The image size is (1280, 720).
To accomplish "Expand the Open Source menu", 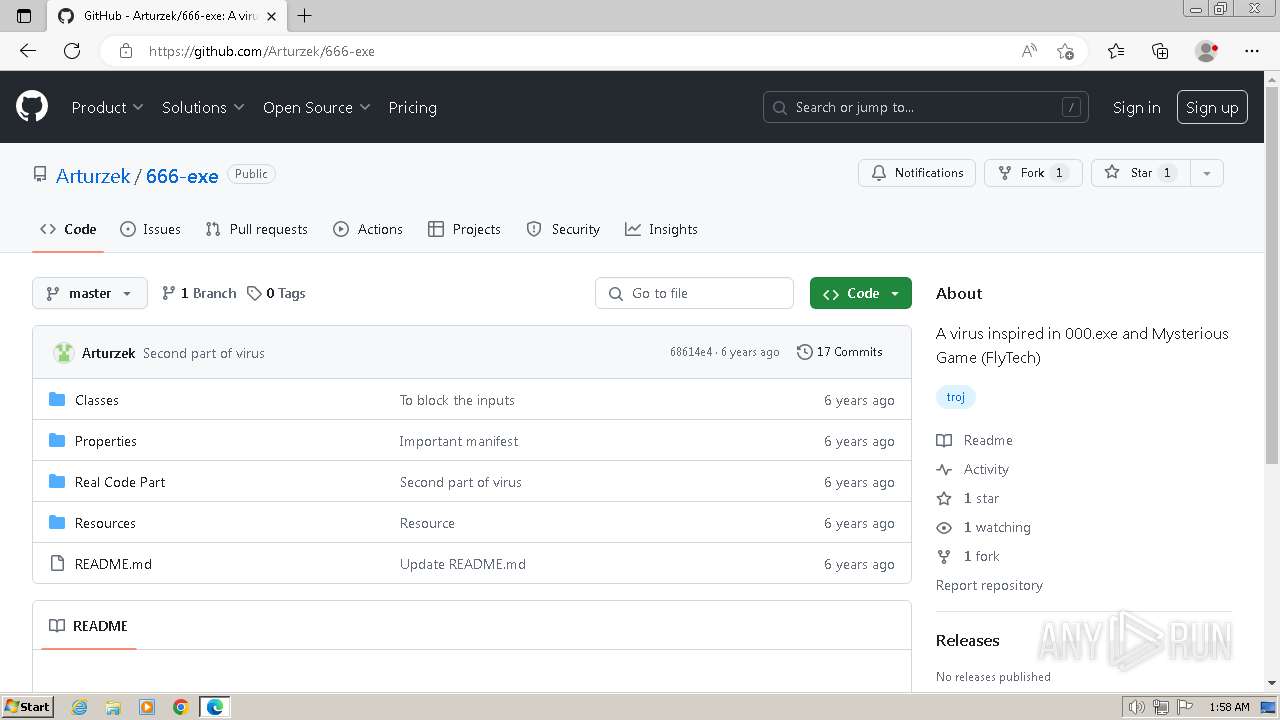I will (316, 107).
